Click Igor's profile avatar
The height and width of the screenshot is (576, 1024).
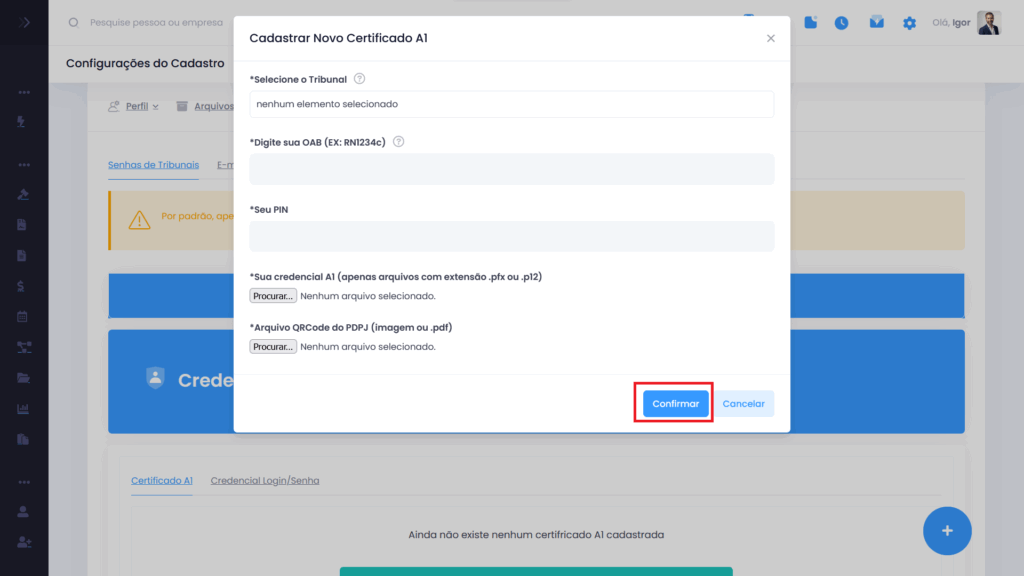(989, 23)
